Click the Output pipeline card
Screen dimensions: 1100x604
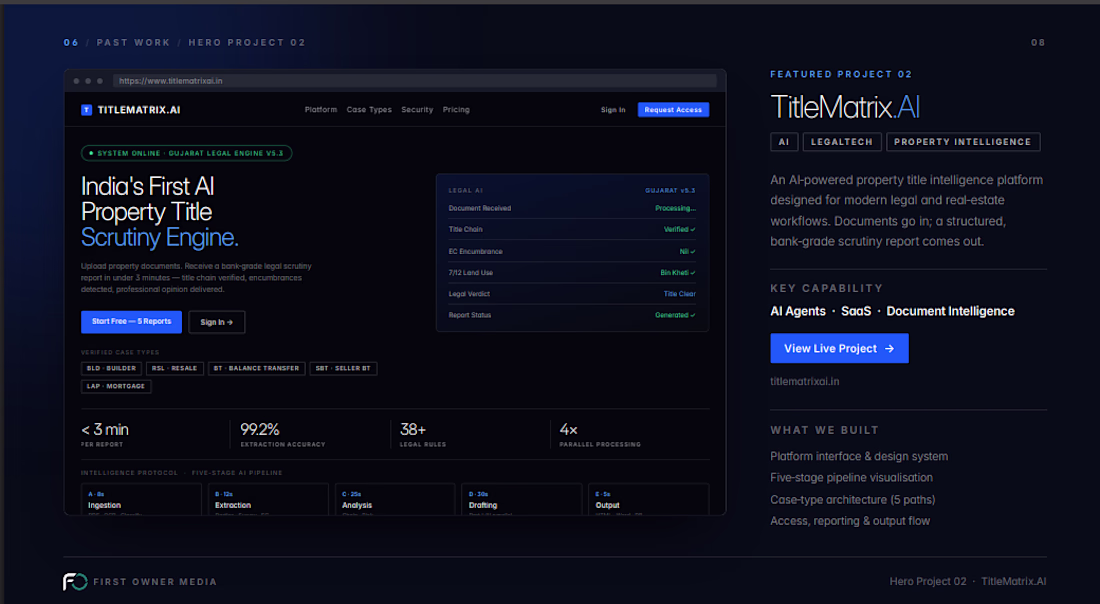click(649, 499)
